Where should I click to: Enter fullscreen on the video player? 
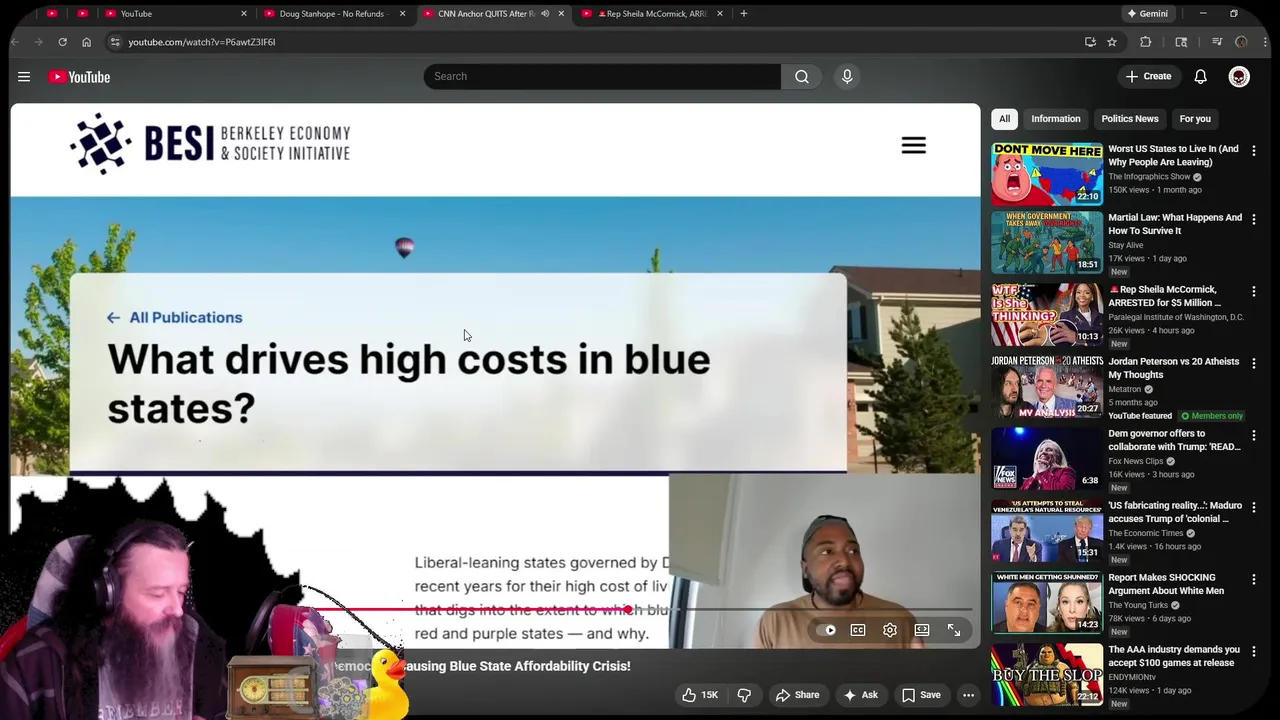tap(954, 630)
